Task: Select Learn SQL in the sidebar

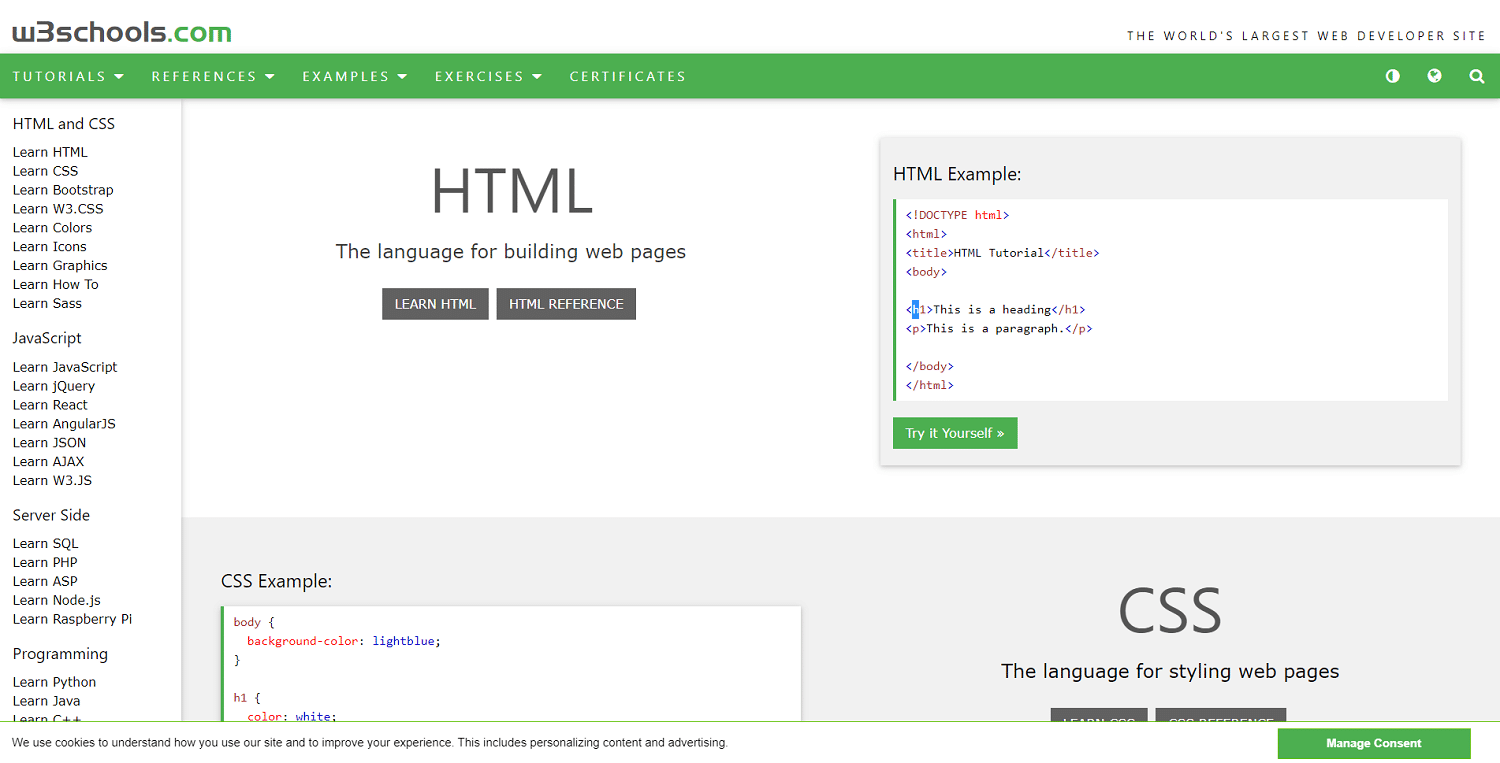Action: (45, 542)
